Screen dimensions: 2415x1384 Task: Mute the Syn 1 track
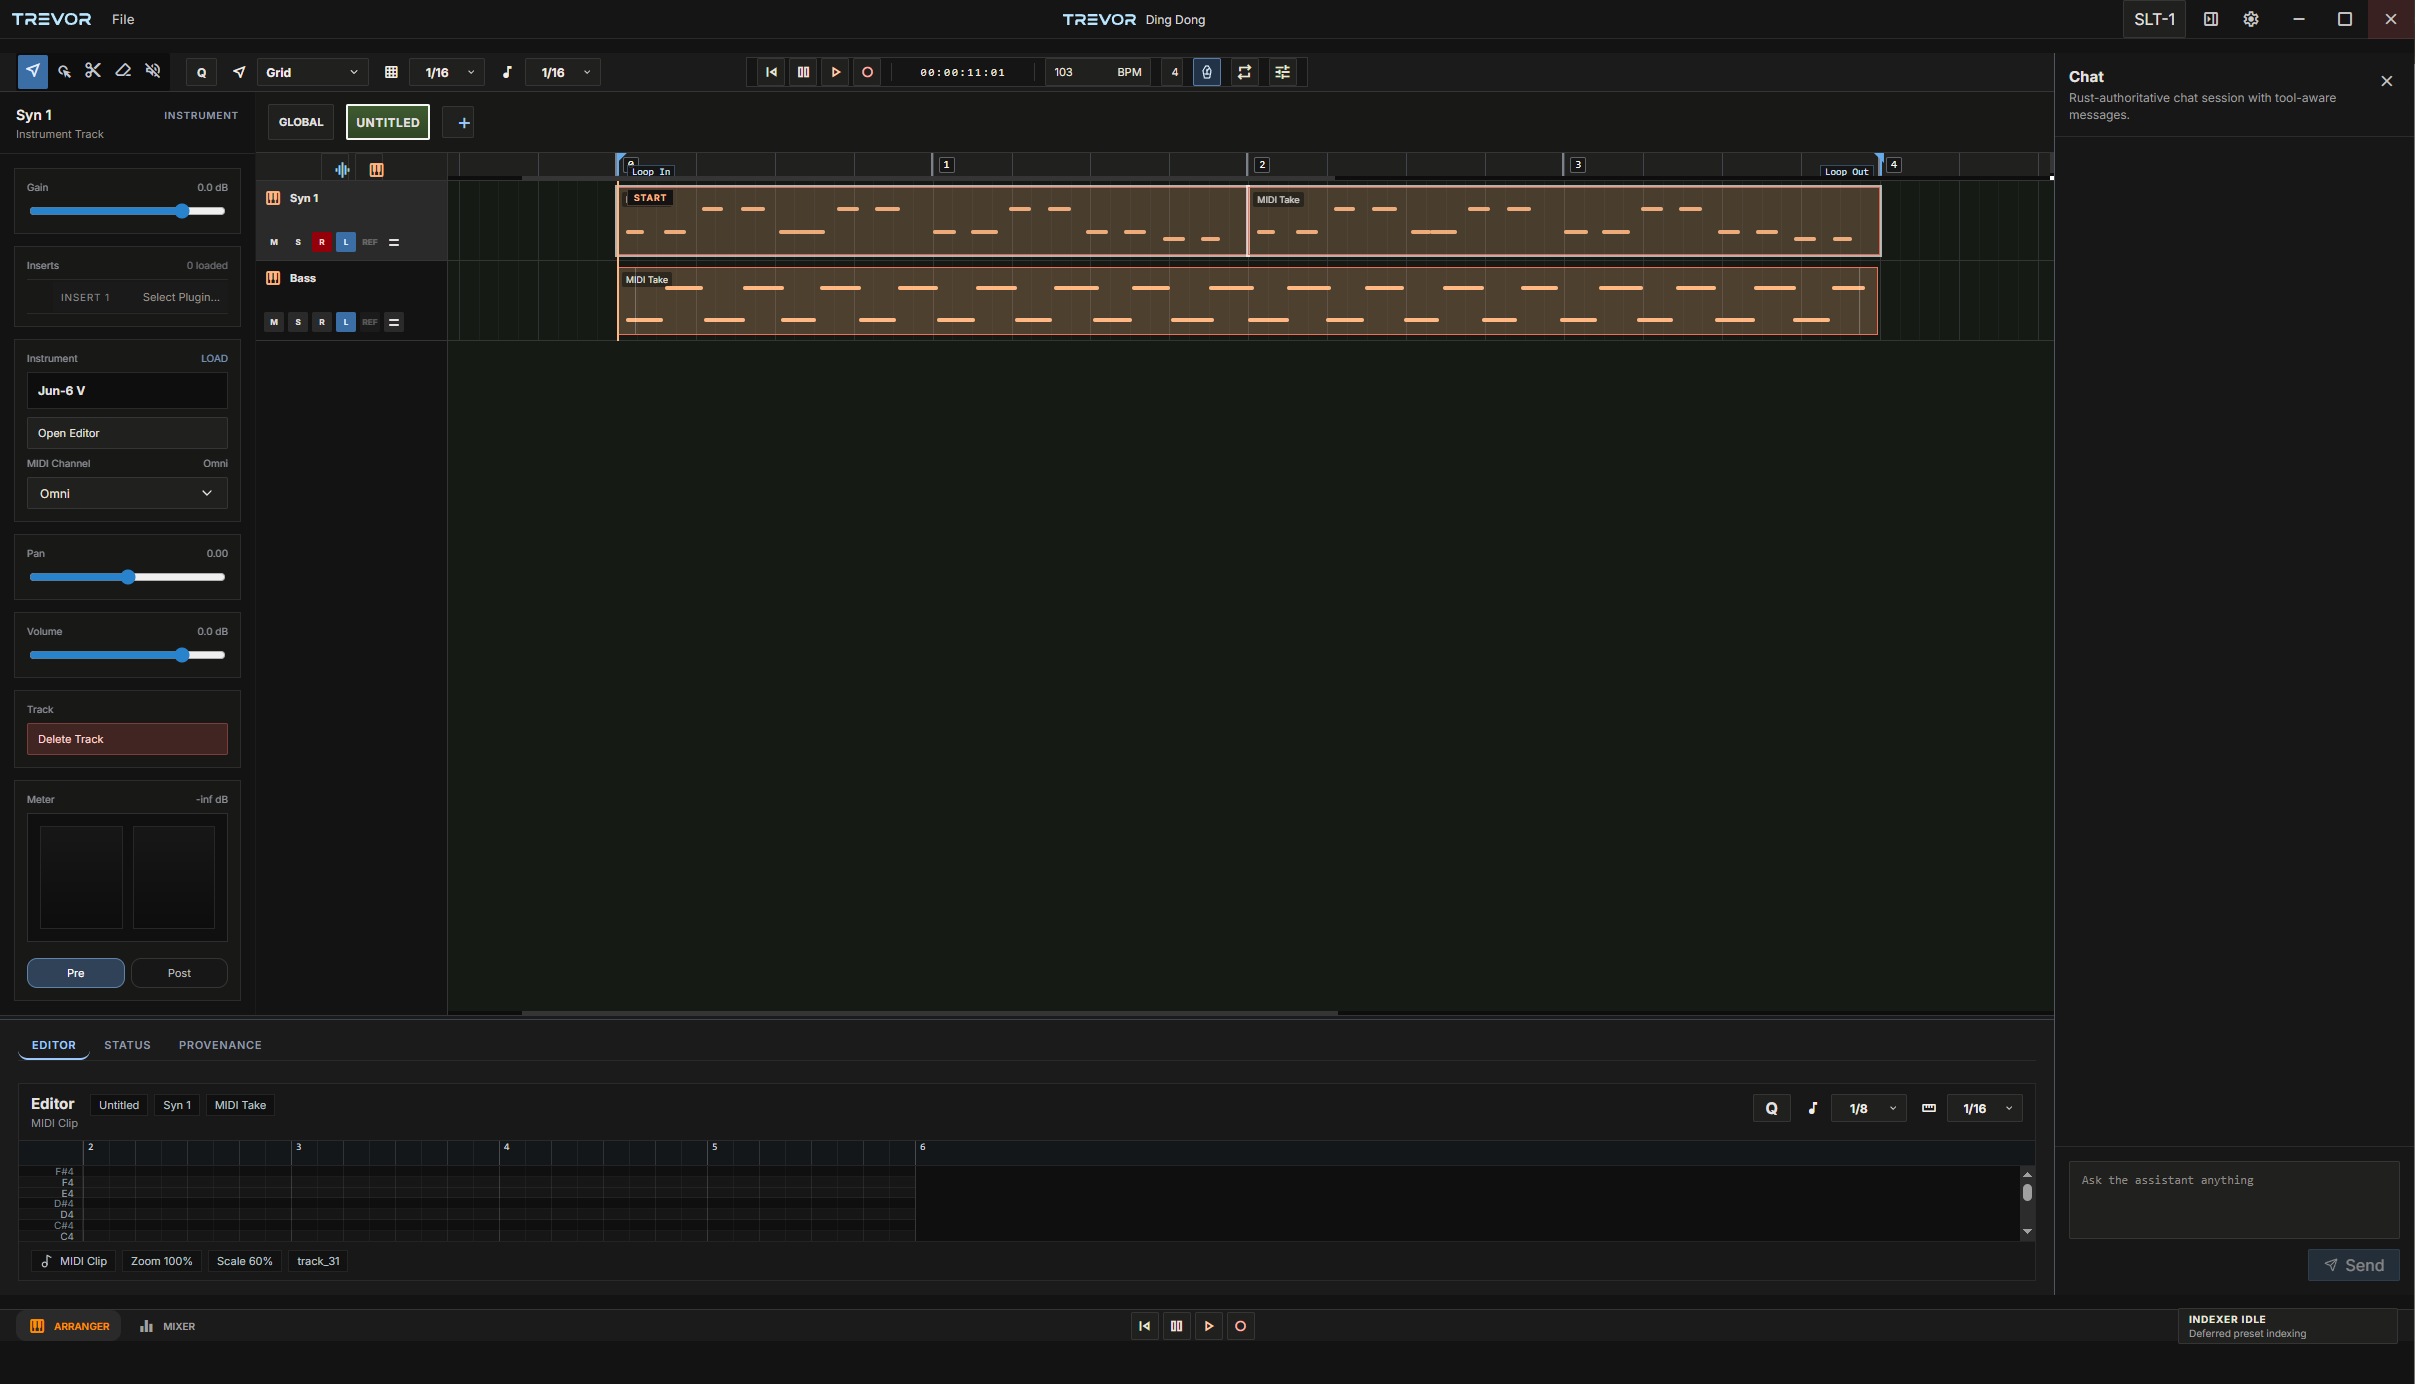coord(274,242)
